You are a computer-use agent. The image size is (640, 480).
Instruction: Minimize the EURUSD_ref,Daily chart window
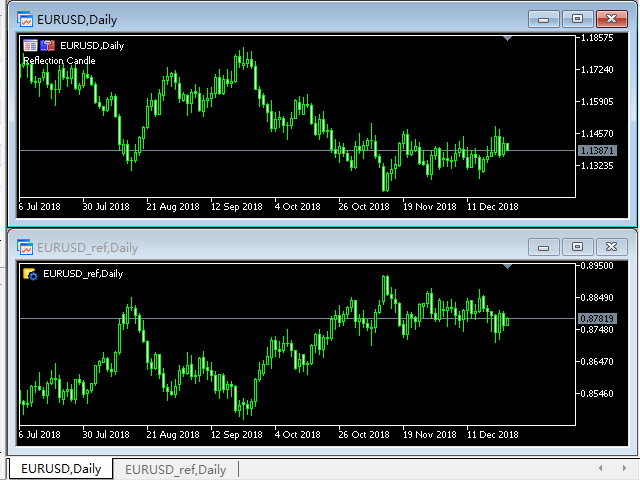point(544,246)
